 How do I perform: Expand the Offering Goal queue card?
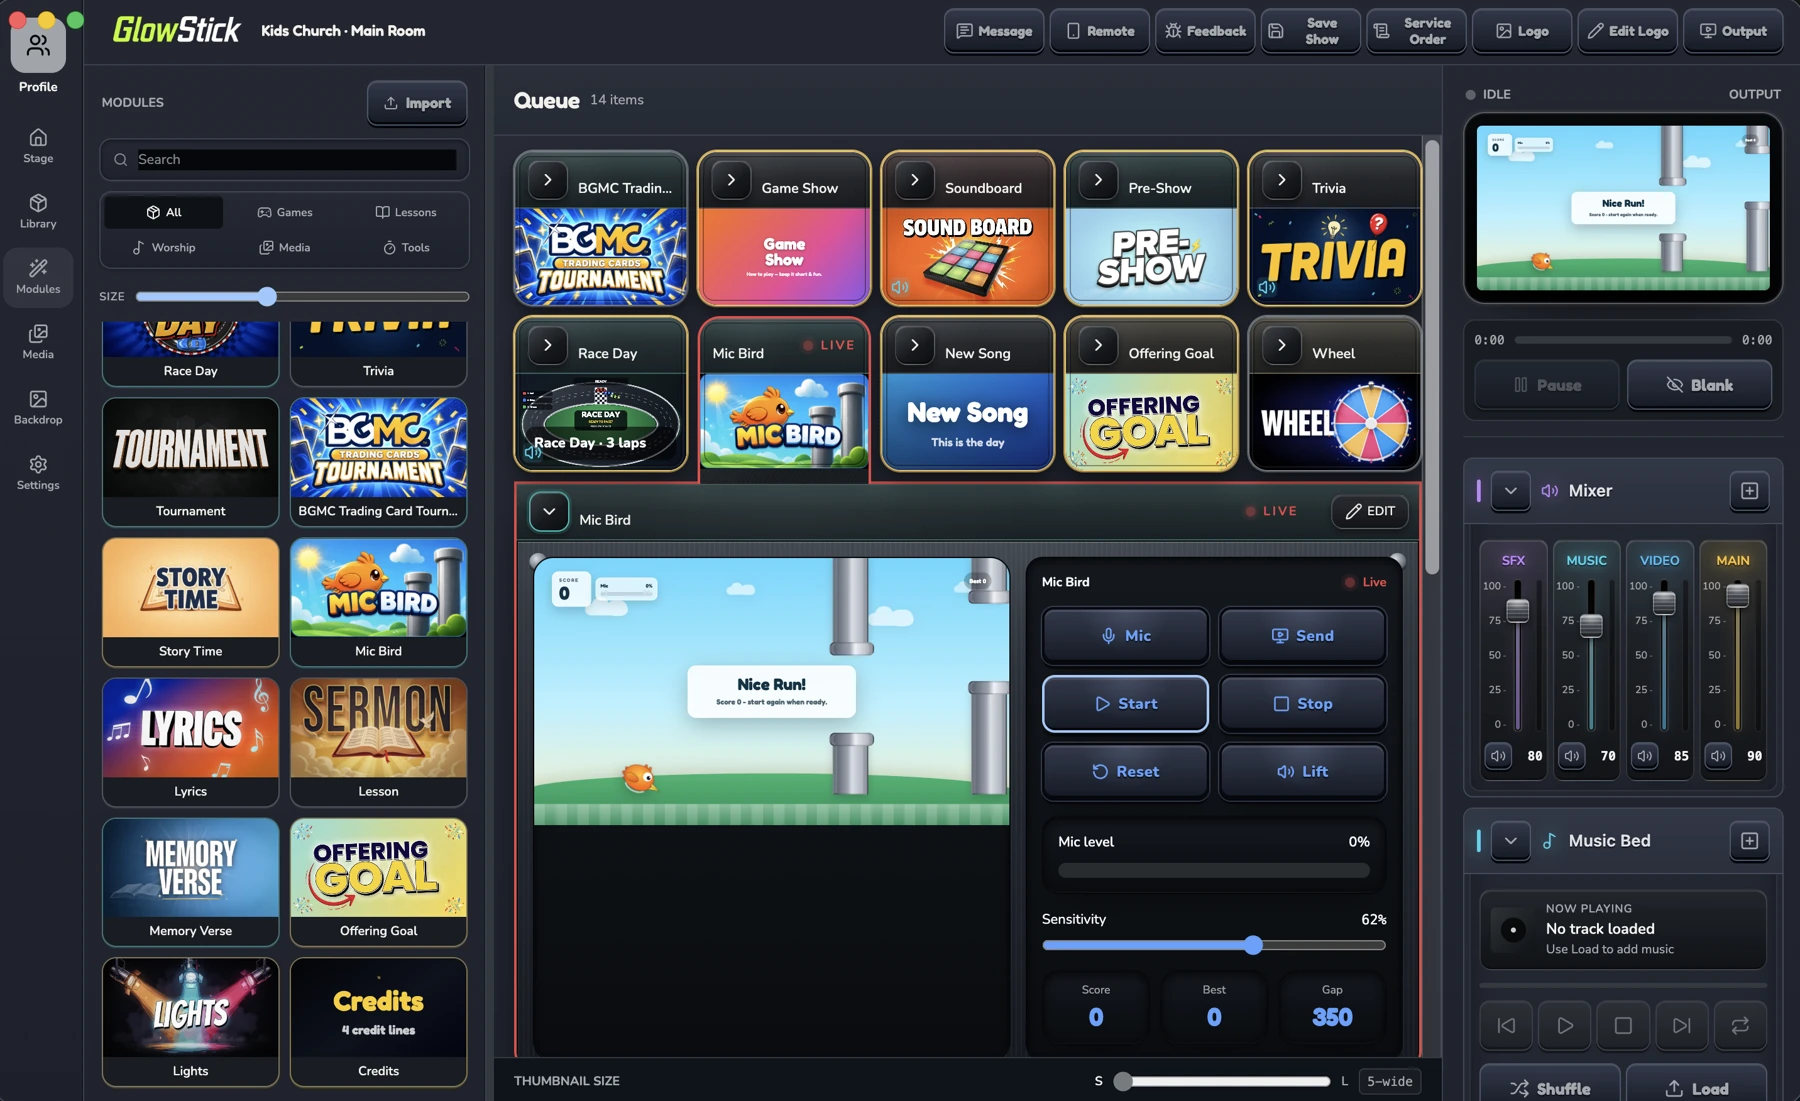(x=1098, y=345)
